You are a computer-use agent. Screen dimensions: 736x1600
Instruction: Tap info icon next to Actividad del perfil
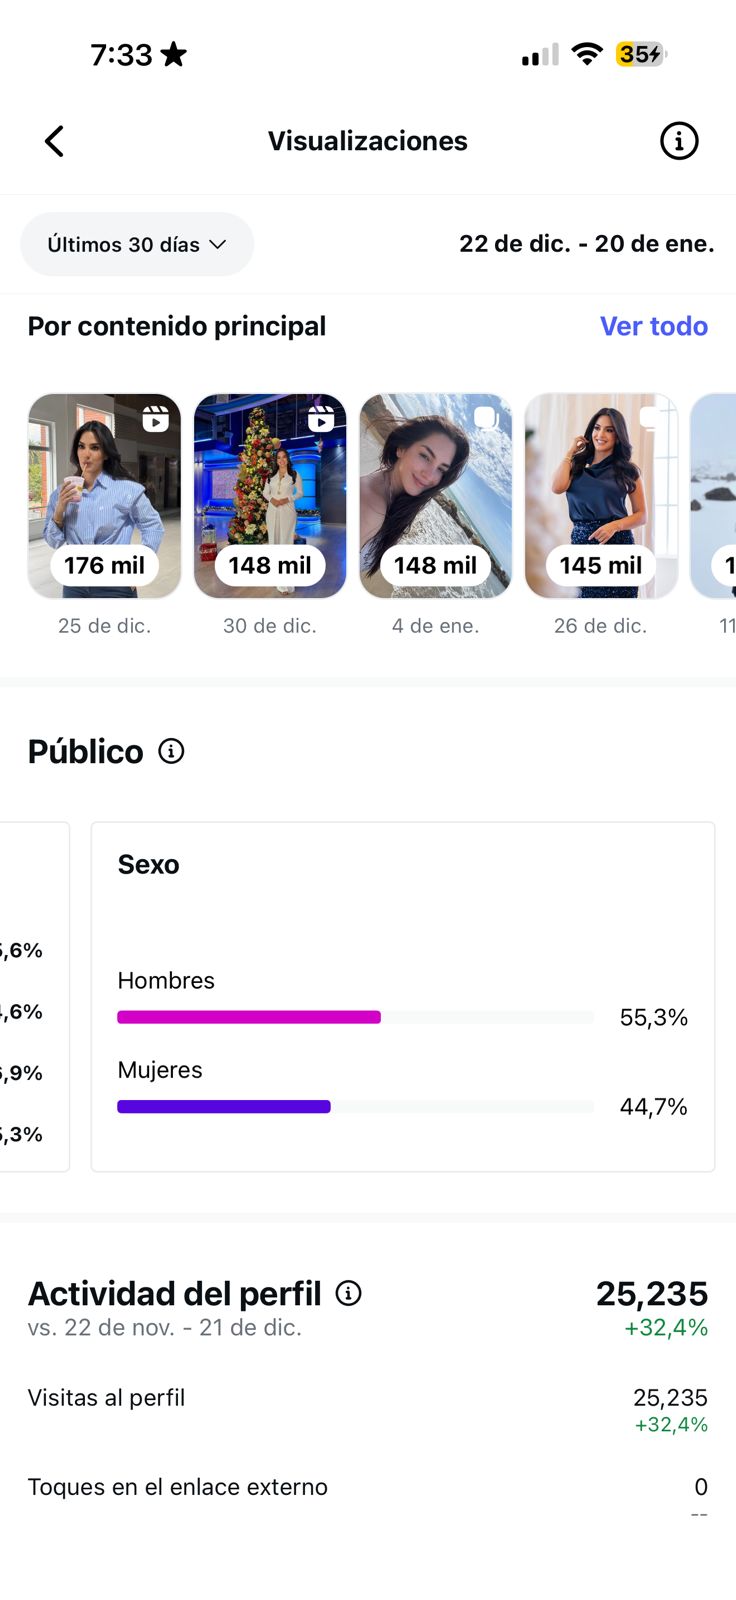point(348,1293)
